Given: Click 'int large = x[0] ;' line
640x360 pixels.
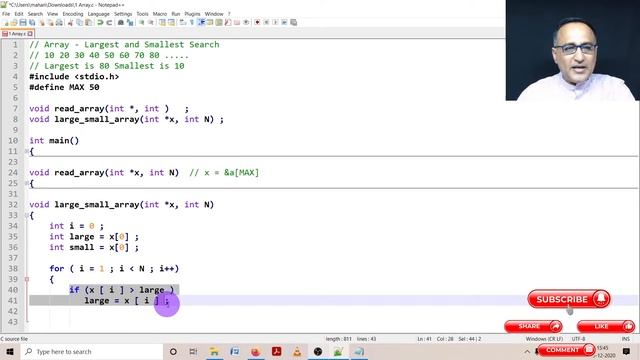Looking at the screenshot, I should (x=94, y=237).
